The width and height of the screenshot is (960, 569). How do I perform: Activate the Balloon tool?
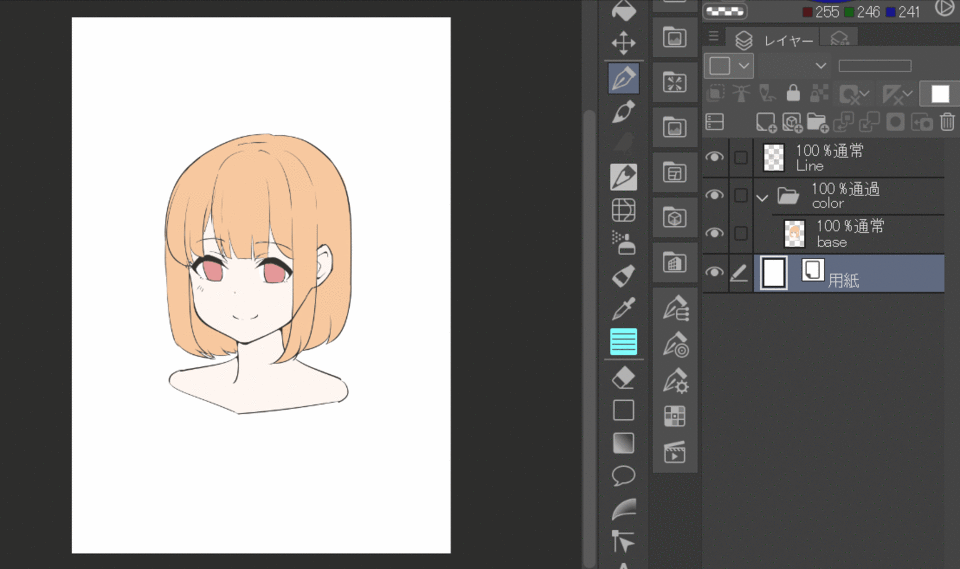point(624,476)
